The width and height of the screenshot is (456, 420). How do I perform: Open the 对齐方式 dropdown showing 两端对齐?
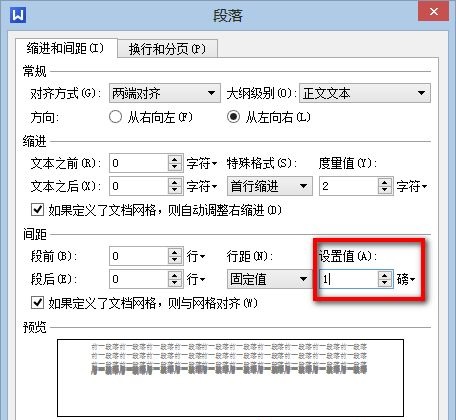pos(165,93)
